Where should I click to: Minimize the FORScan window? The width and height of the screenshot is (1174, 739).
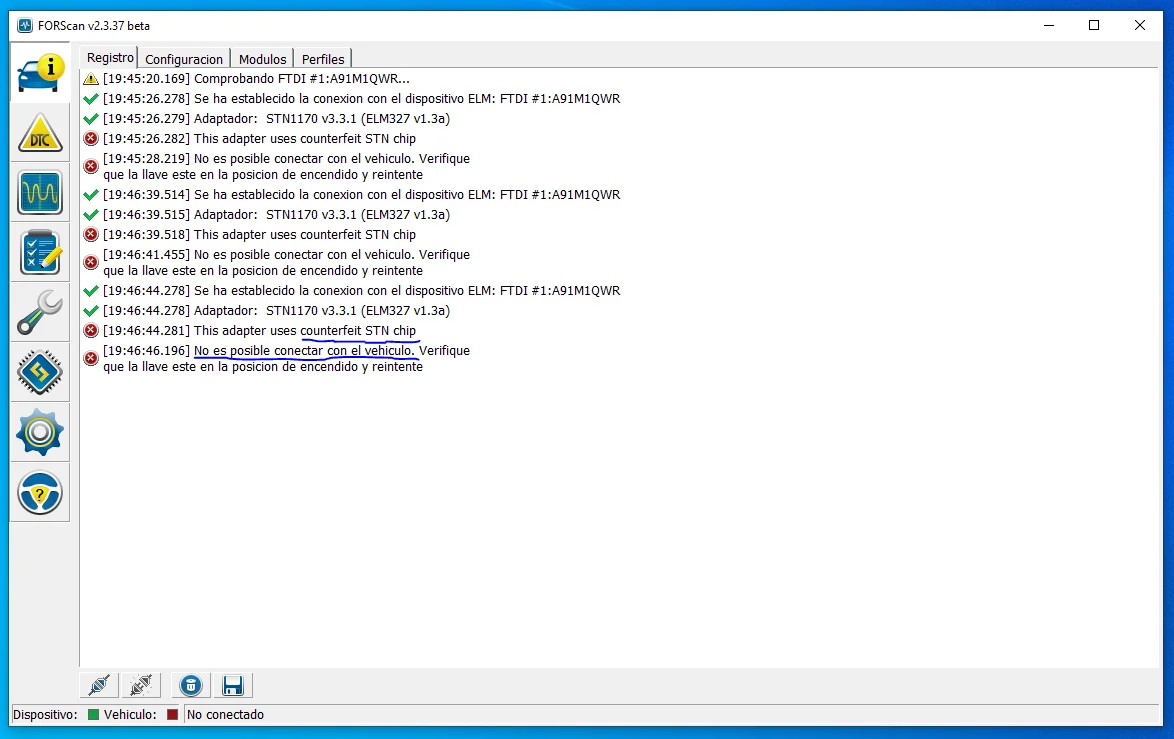1049,25
